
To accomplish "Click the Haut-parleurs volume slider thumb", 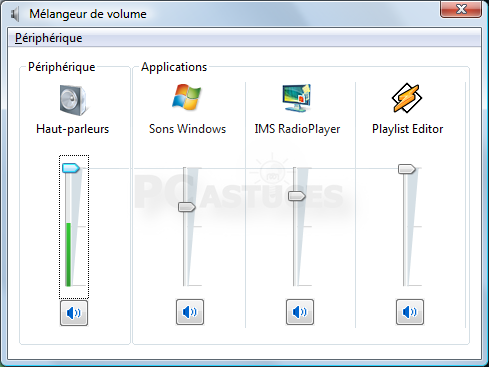I will (x=71, y=168).
